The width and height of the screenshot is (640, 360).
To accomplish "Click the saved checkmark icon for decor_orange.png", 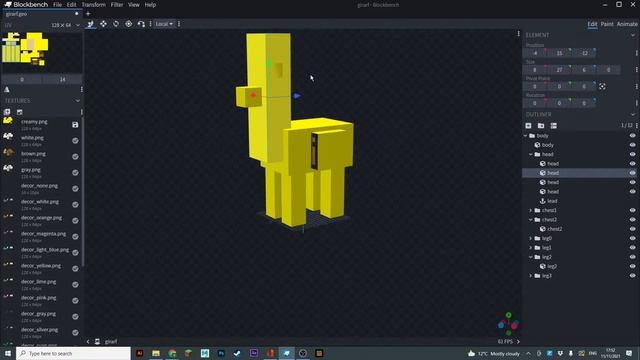I will 75,220.
